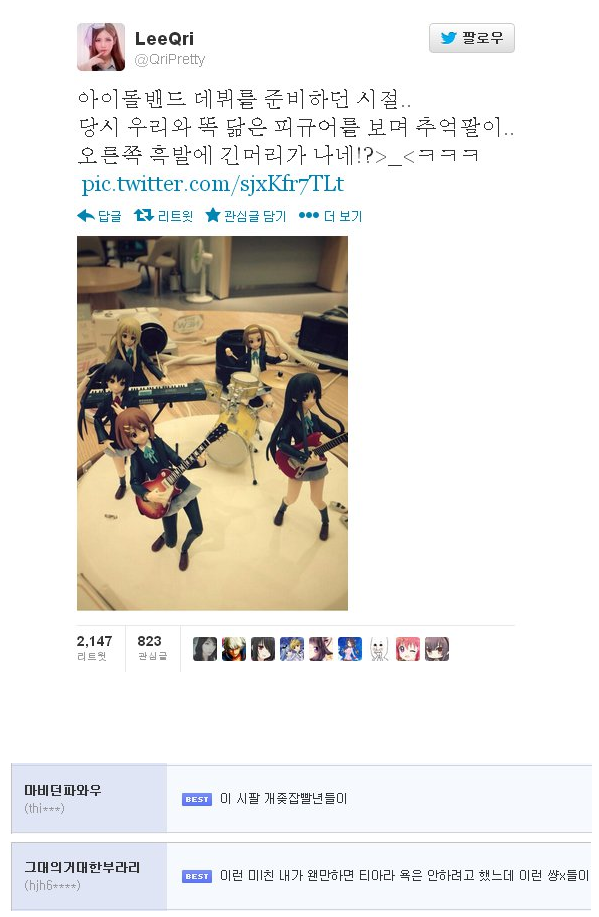Click the reply arrow icon
Image resolution: width=599 pixels, height=917 pixels.
coord(85,216)
